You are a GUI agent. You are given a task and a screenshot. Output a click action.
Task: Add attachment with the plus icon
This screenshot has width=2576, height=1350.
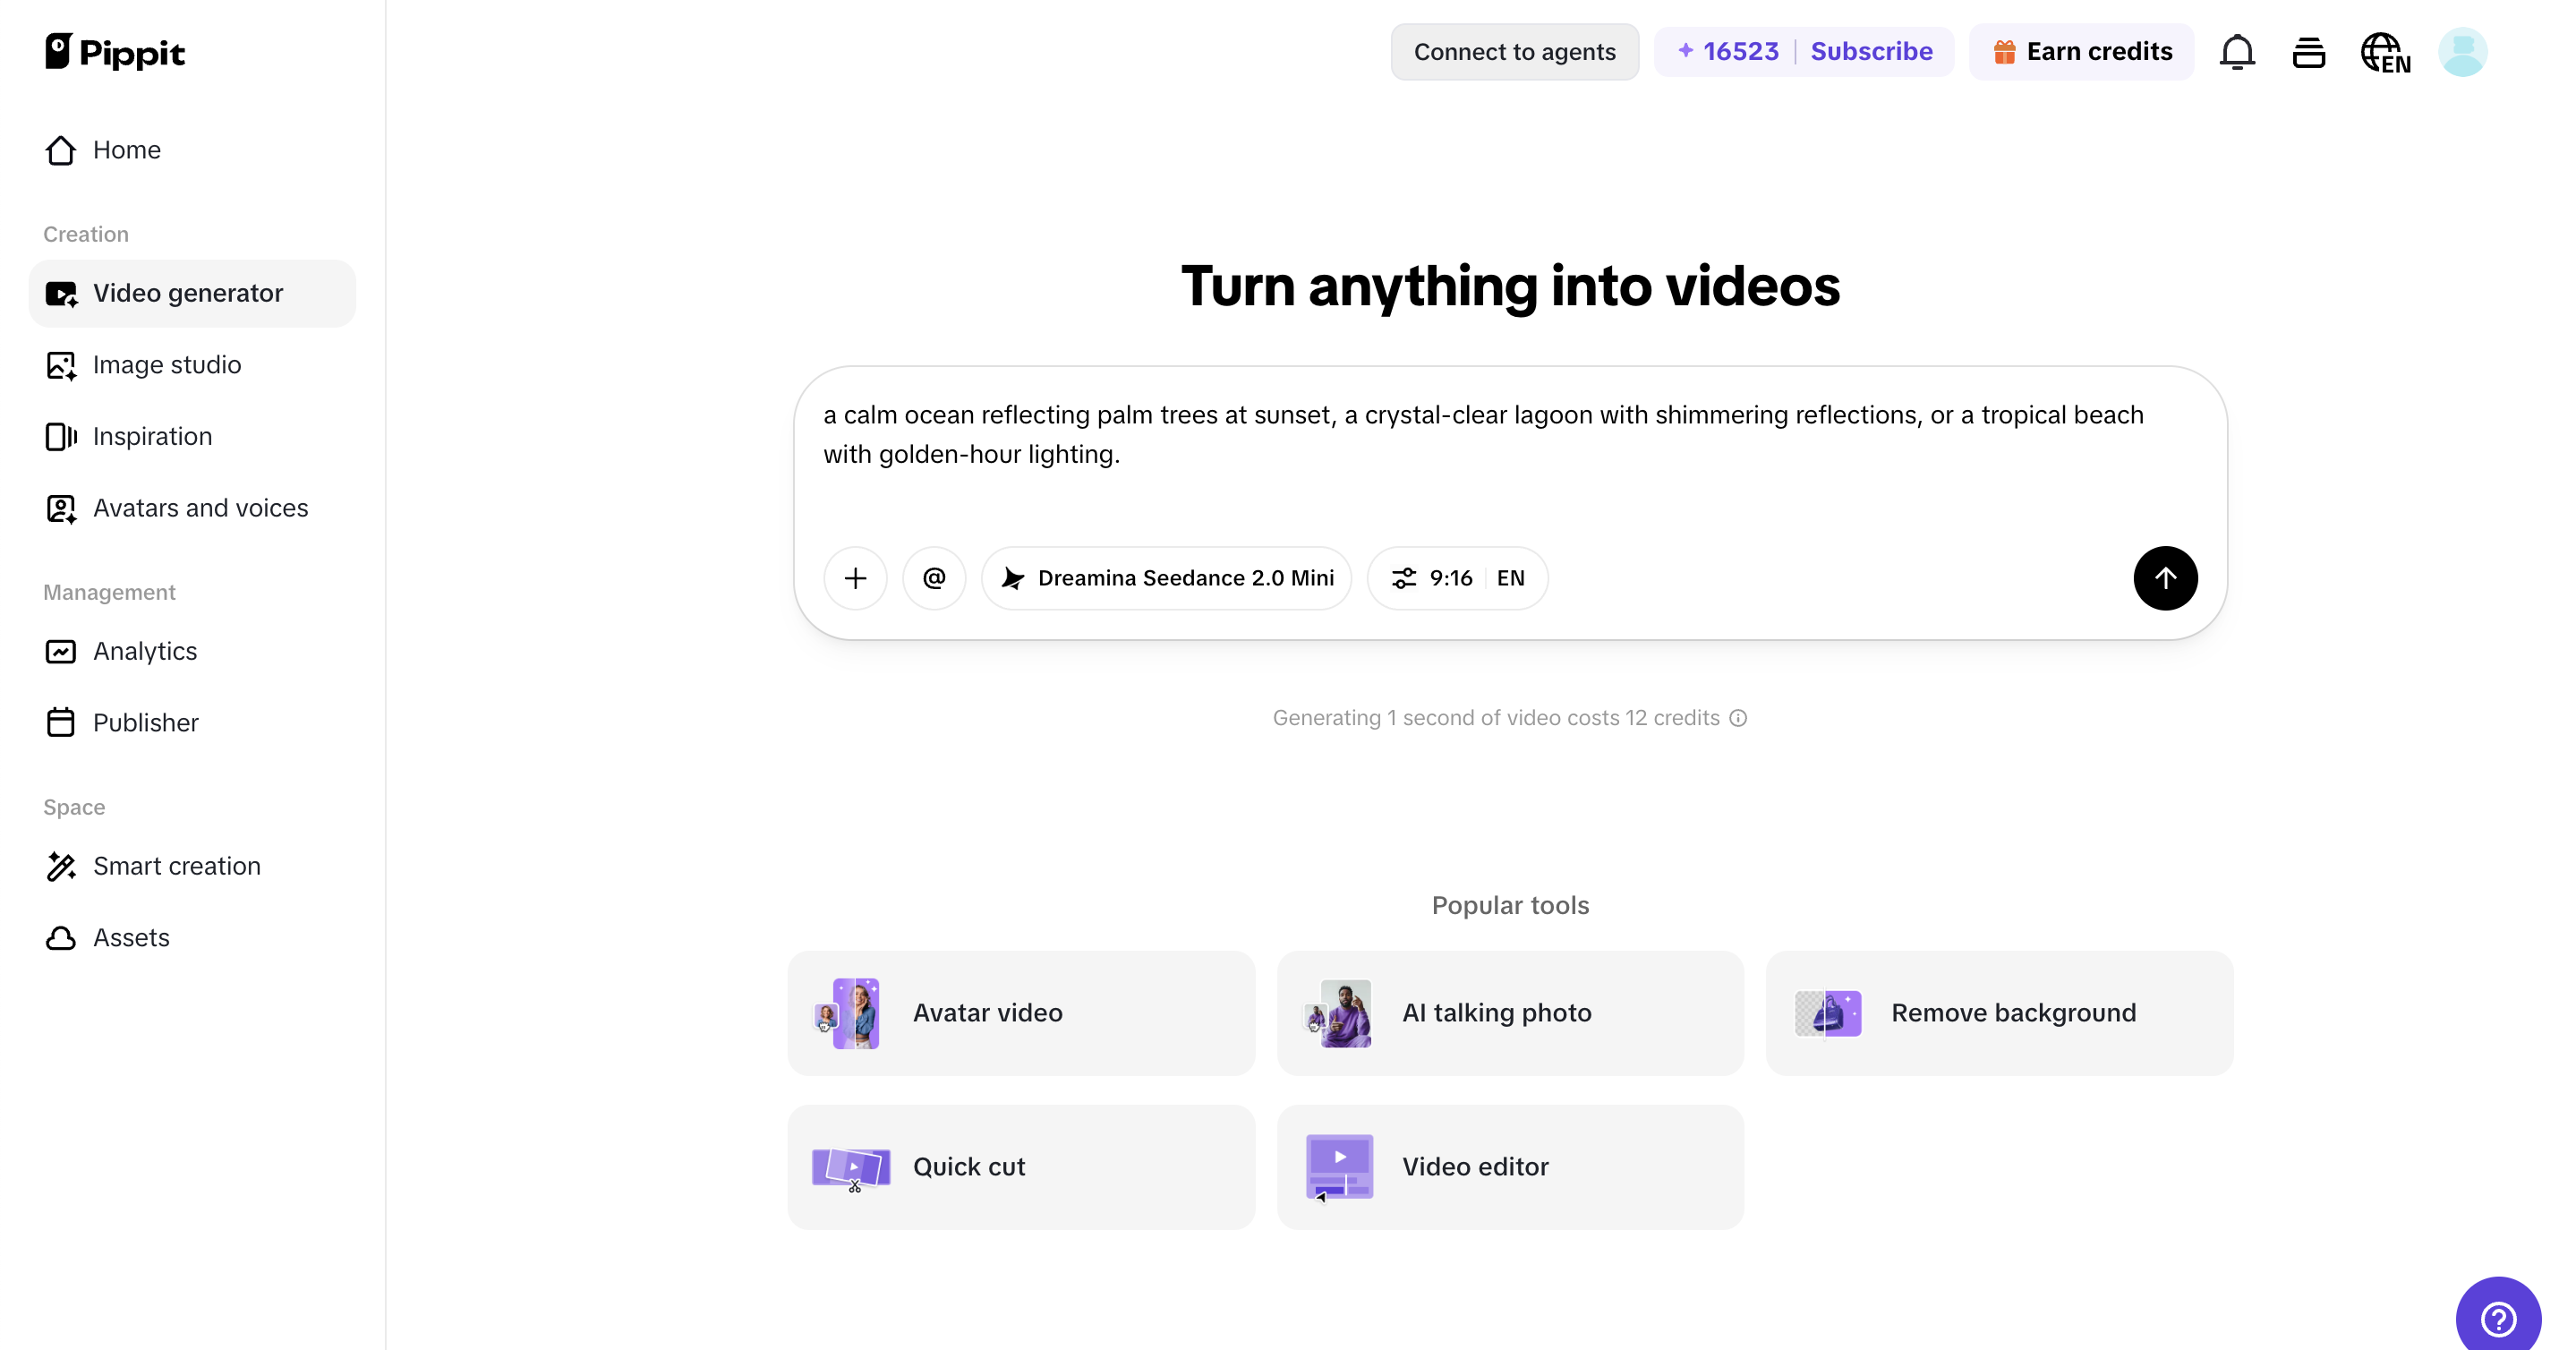click(855, 578)
